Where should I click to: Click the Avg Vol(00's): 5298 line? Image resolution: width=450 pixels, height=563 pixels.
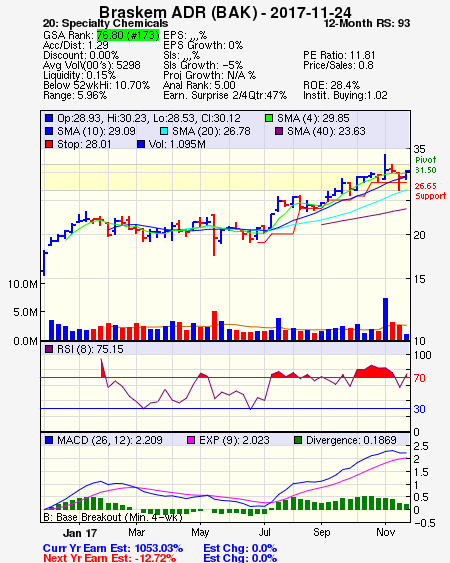tap(92, 65)
